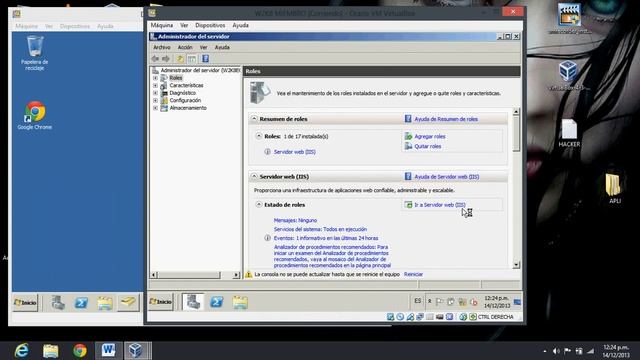Open Ayuda de Resumen de roles link
This screenshot has height=360, width=640.
point(446,119)
